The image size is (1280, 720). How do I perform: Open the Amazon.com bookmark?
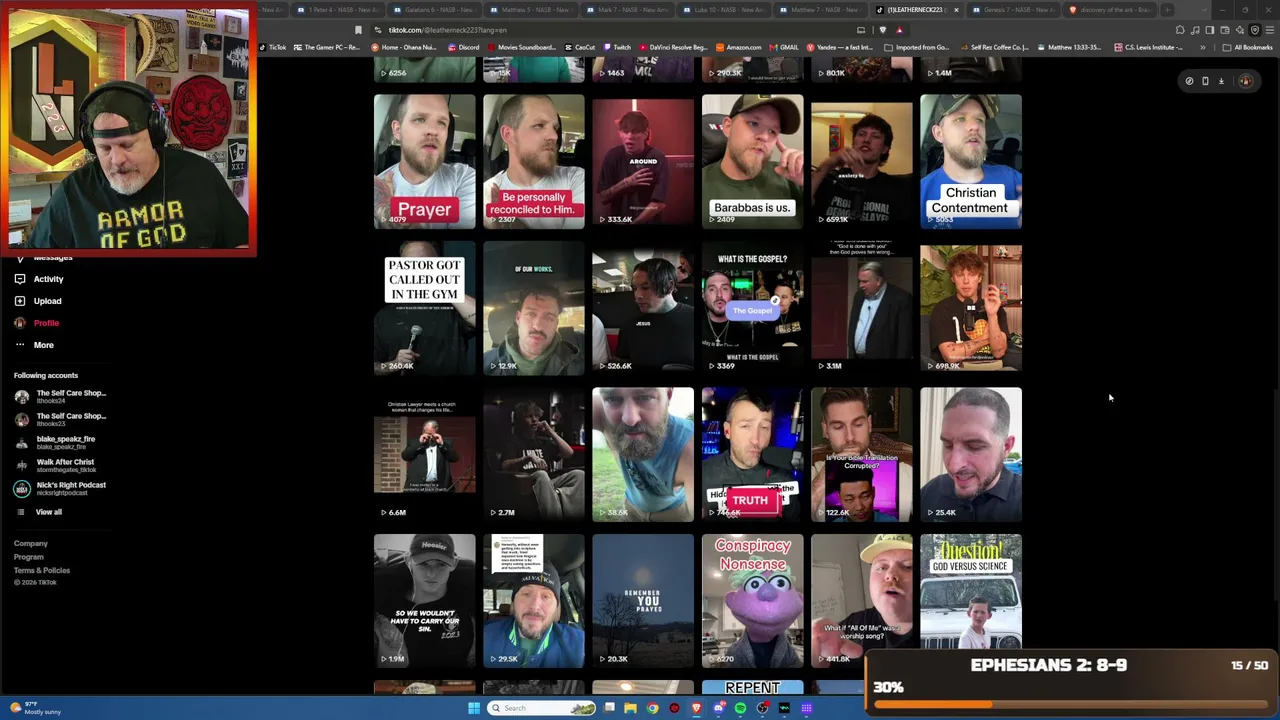[x=739, y=47]
